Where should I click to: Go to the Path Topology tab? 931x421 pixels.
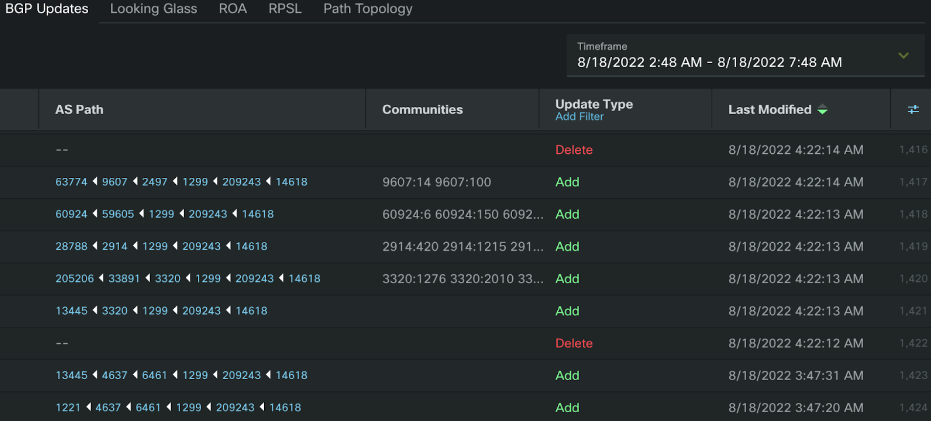pyautogui.click(x=368, y=9)
